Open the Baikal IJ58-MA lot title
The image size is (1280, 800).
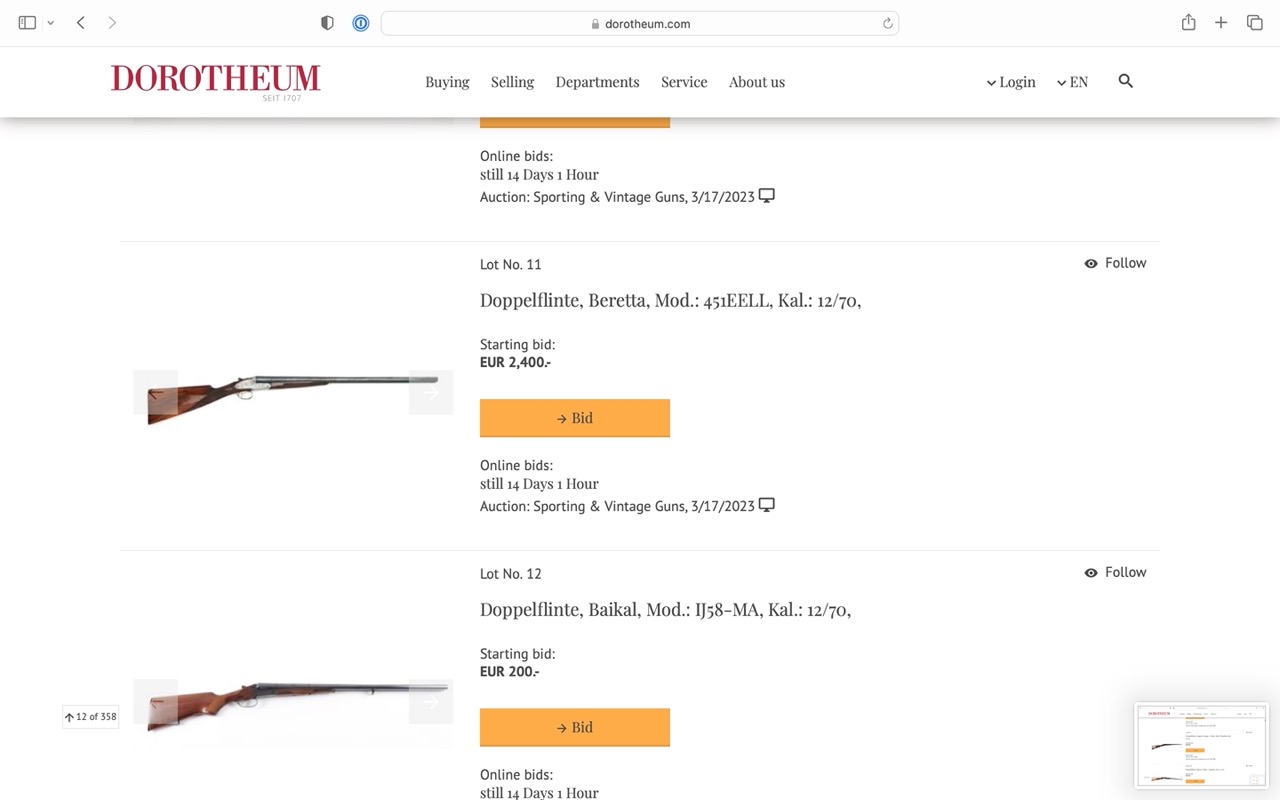pyautogui.click(x=665, y=609)
